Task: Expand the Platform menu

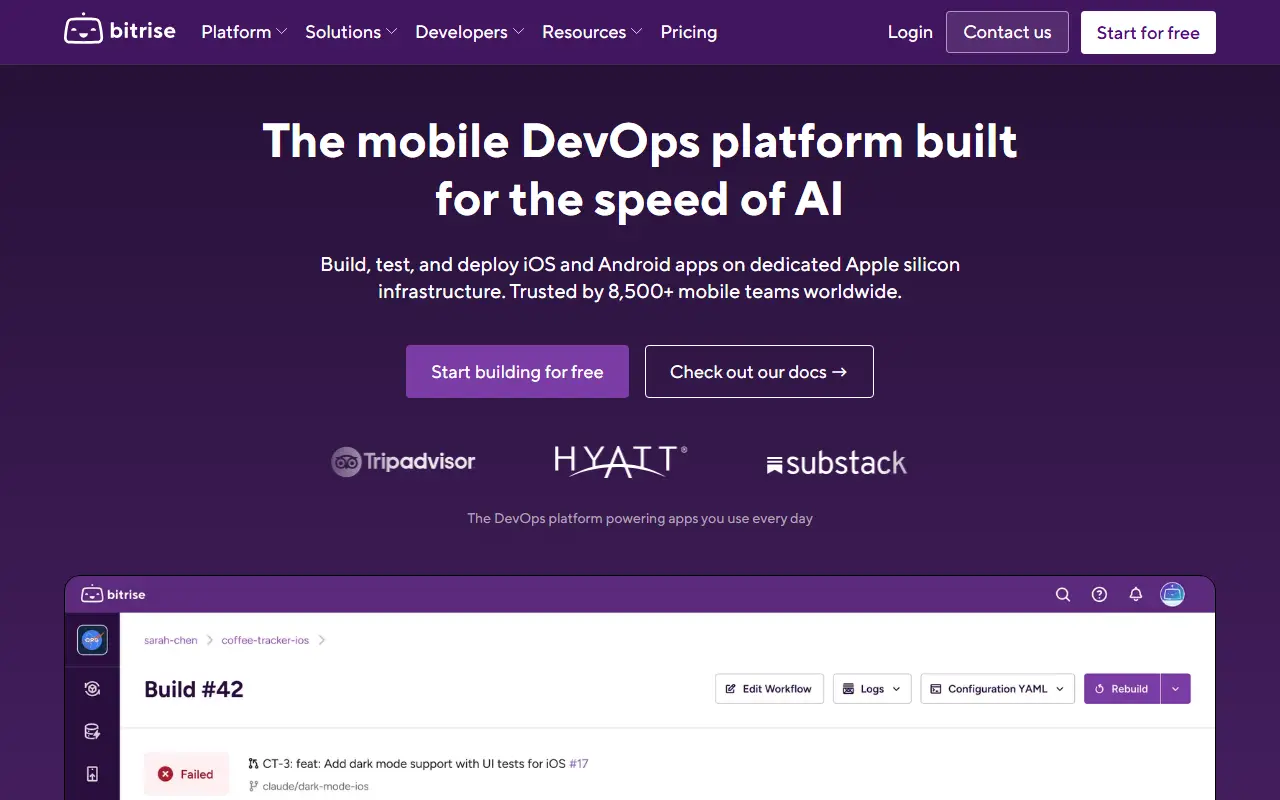Action: coord(244,32)
